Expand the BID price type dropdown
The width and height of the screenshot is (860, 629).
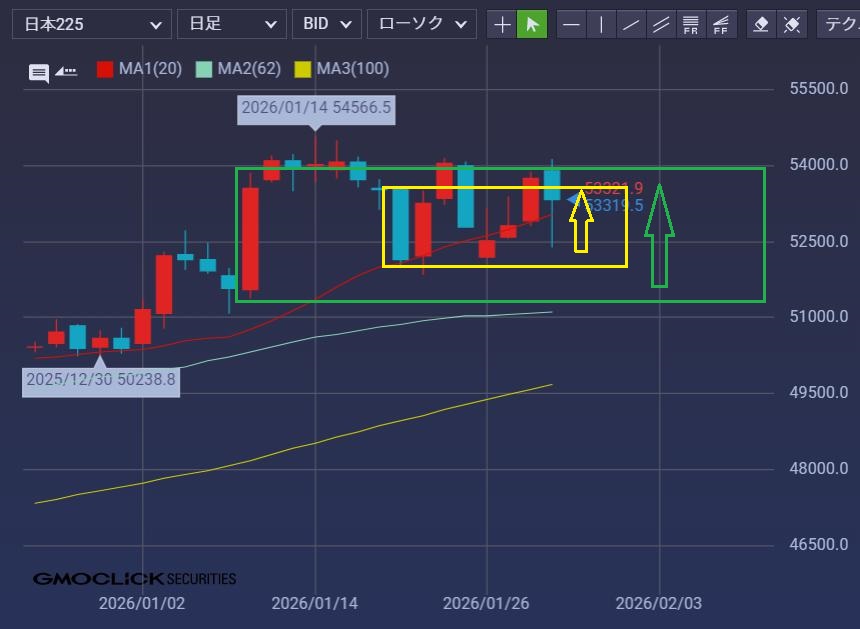click(326, 24)
